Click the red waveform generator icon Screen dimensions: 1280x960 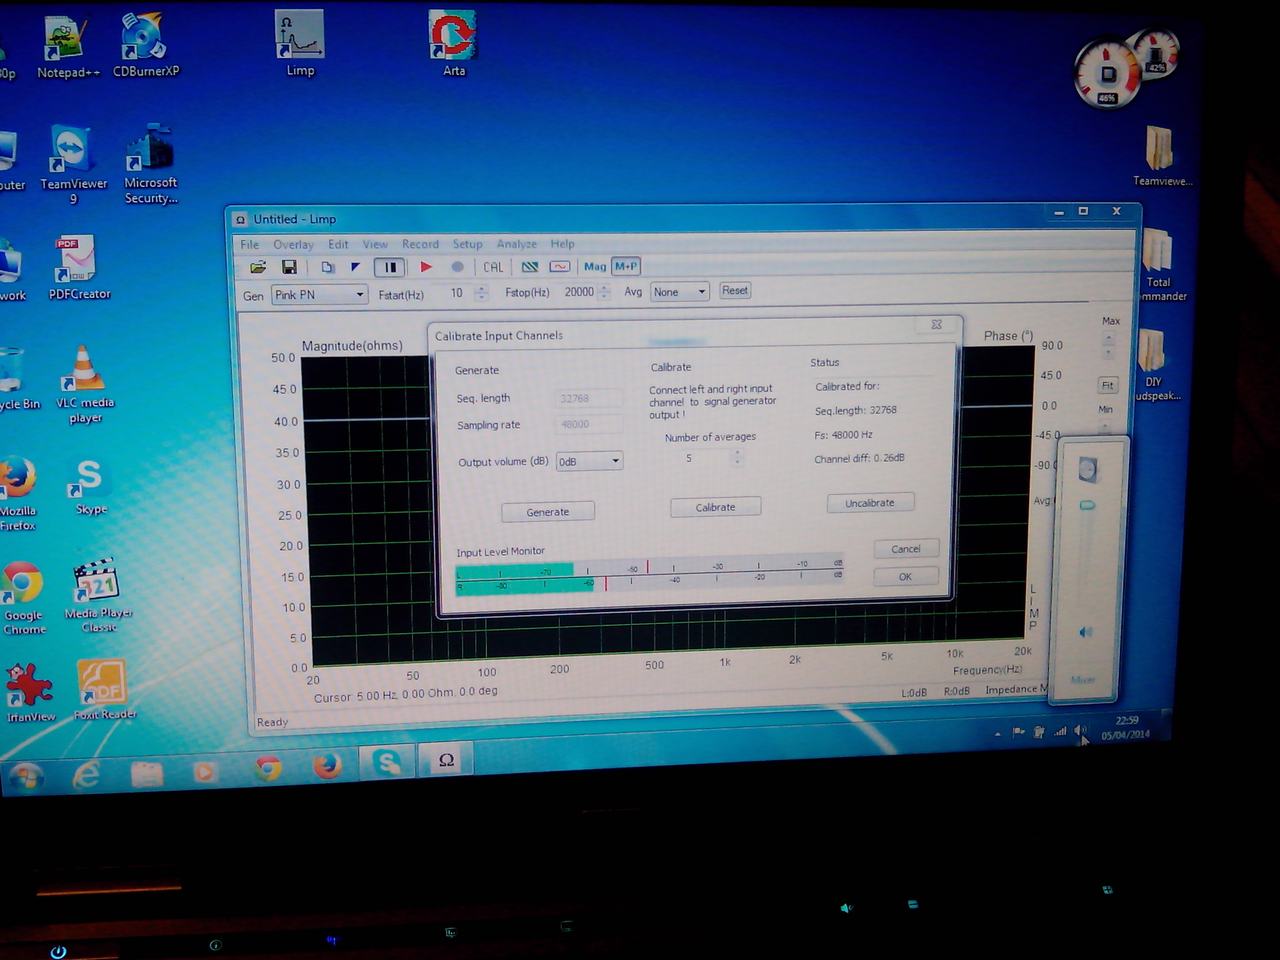click(560, 267)
